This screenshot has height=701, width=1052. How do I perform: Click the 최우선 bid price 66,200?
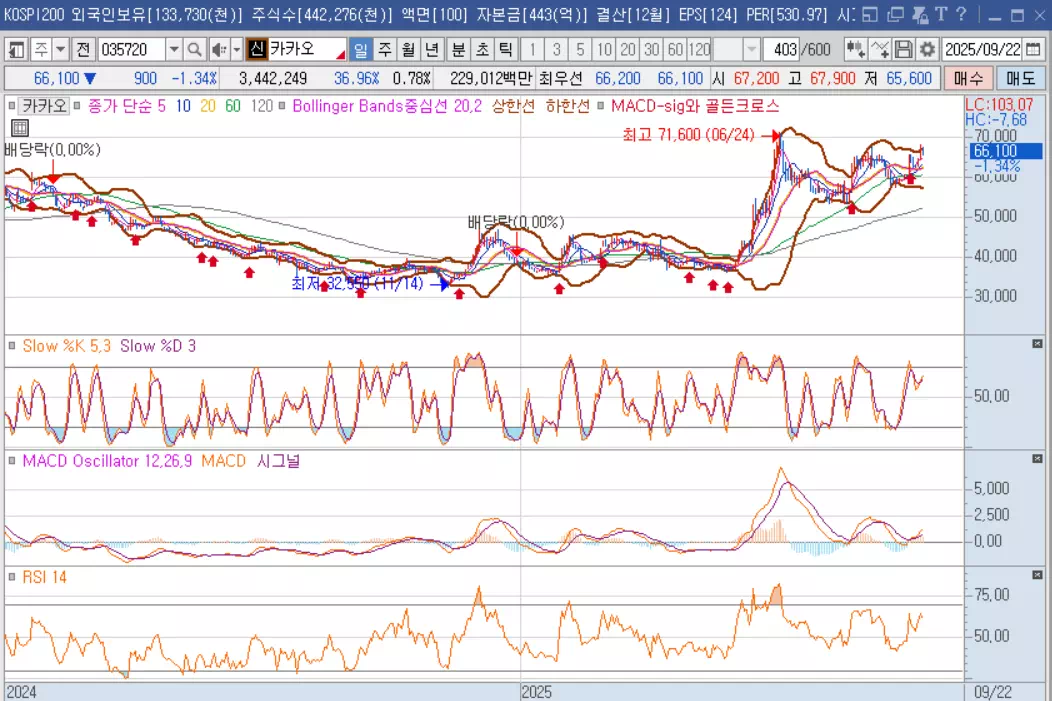click(x=618, y=78)
